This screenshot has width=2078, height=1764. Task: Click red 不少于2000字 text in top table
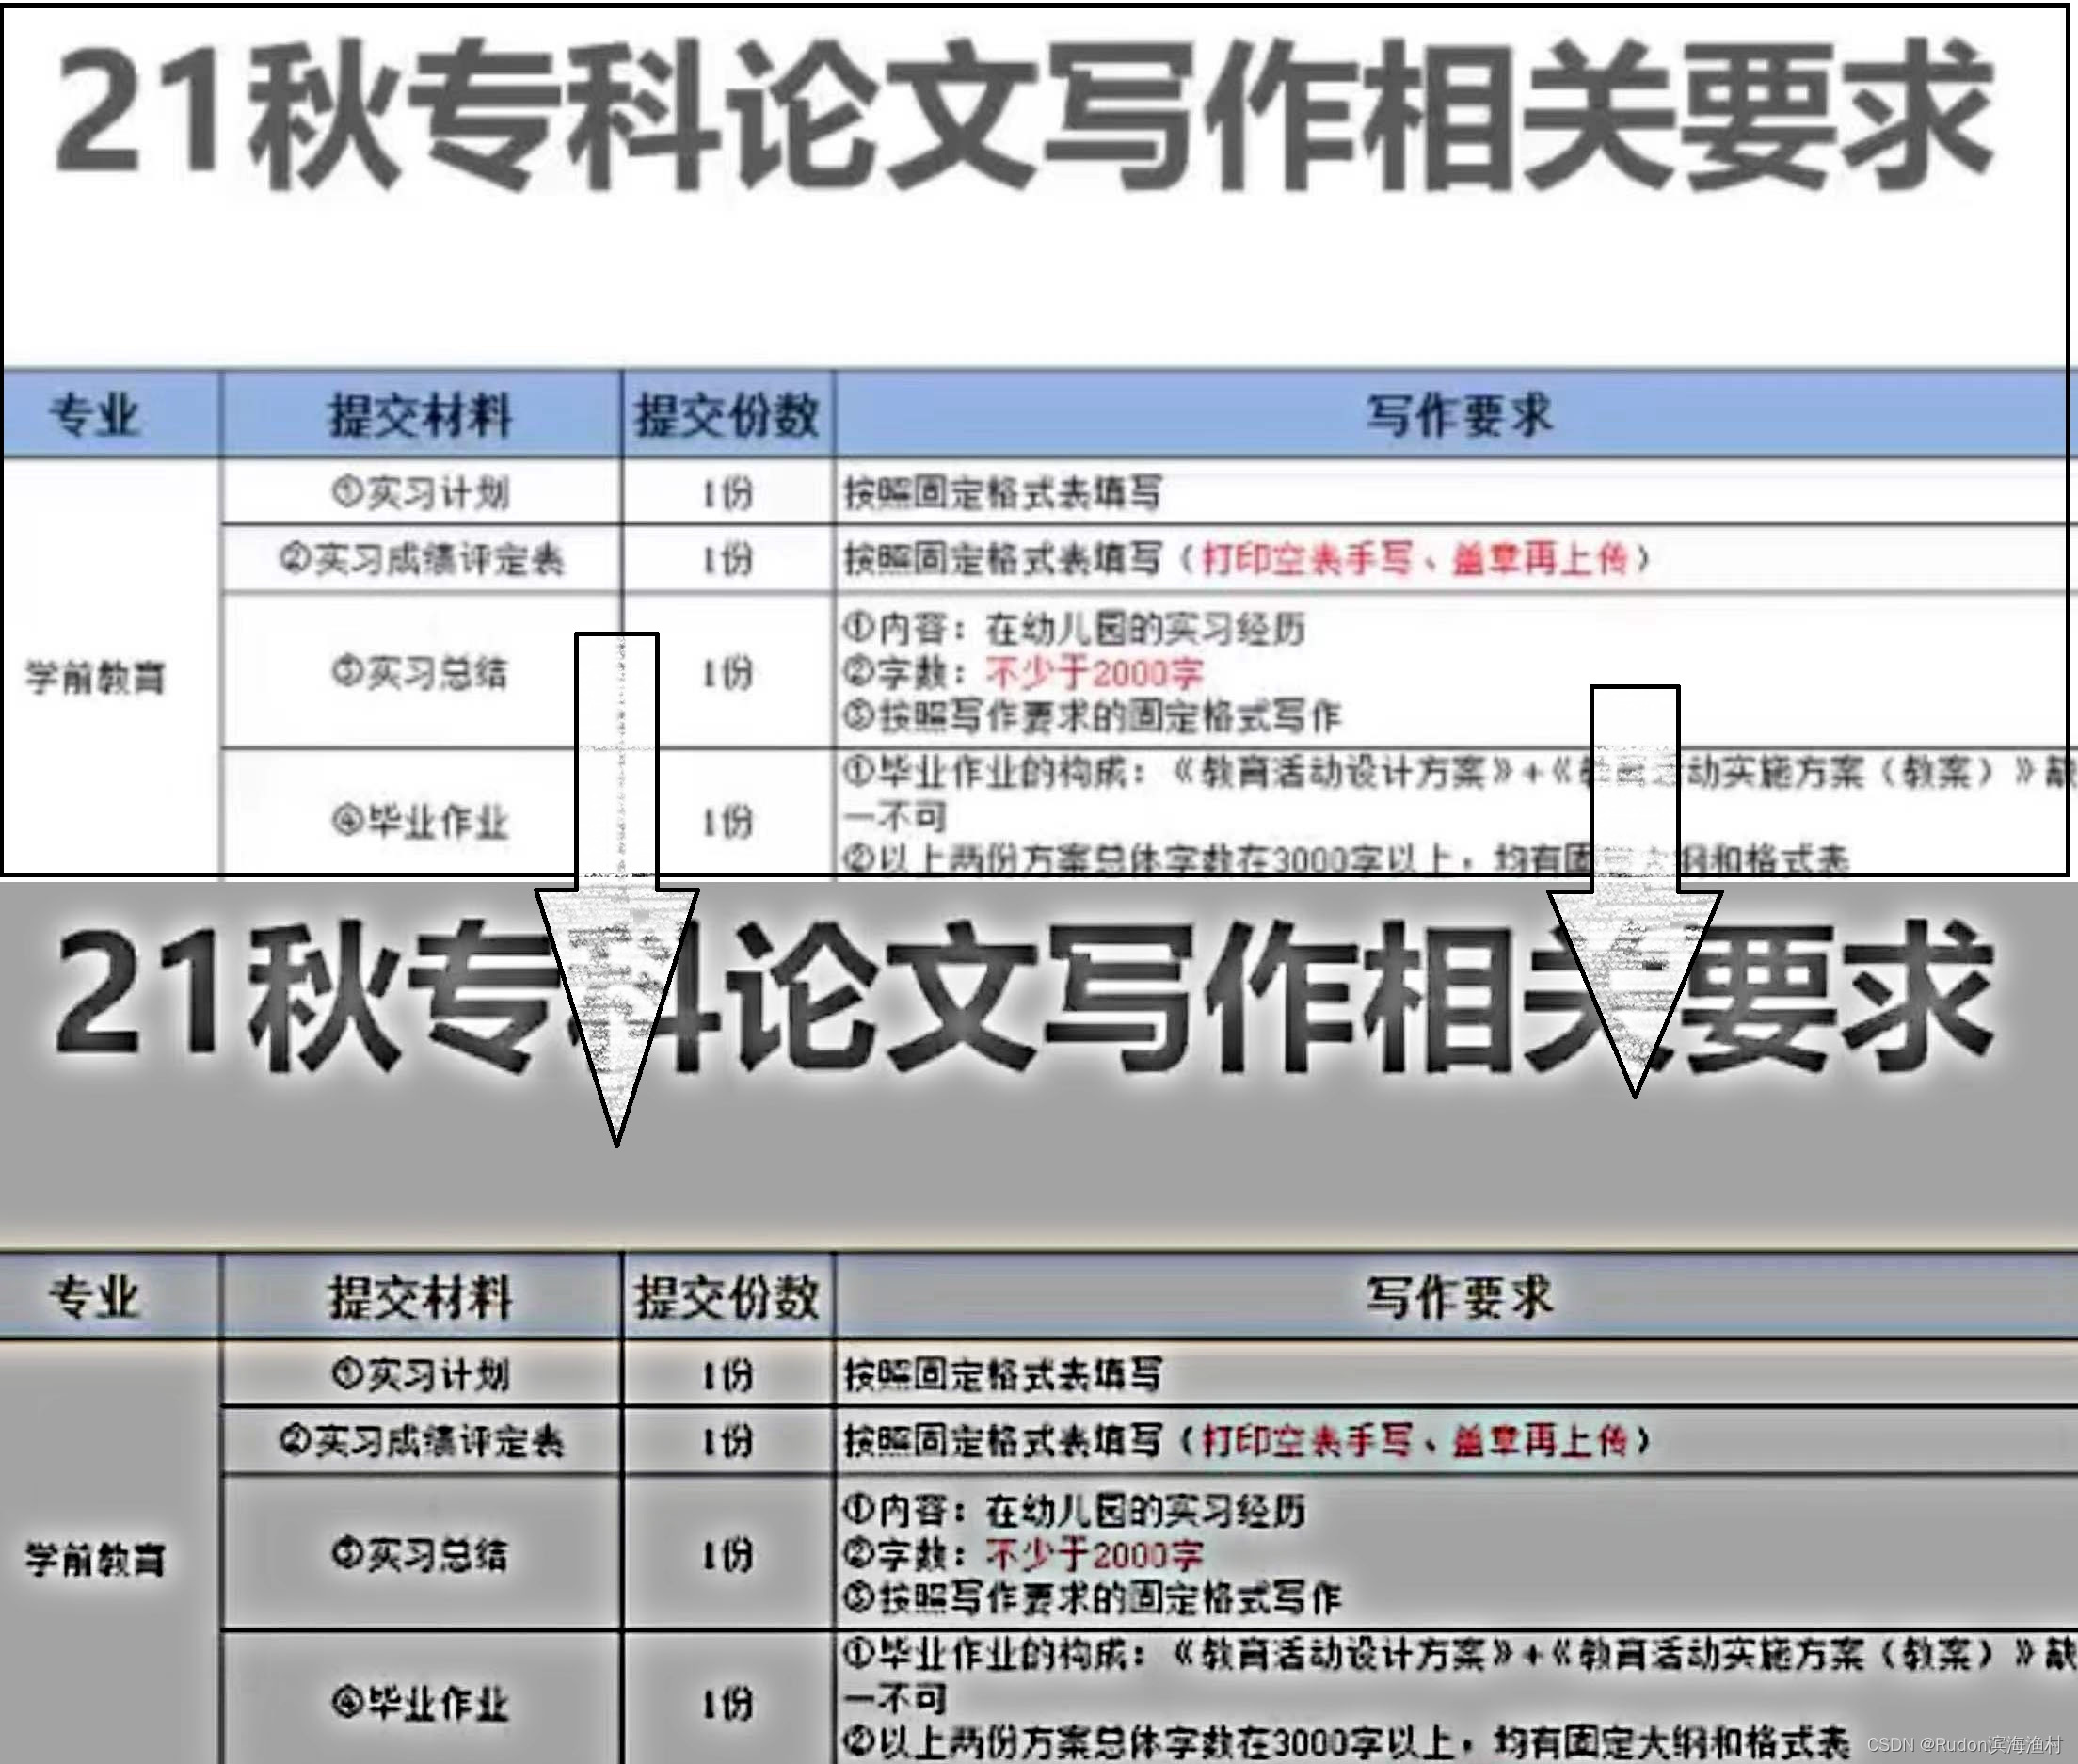coord(1094,673)
